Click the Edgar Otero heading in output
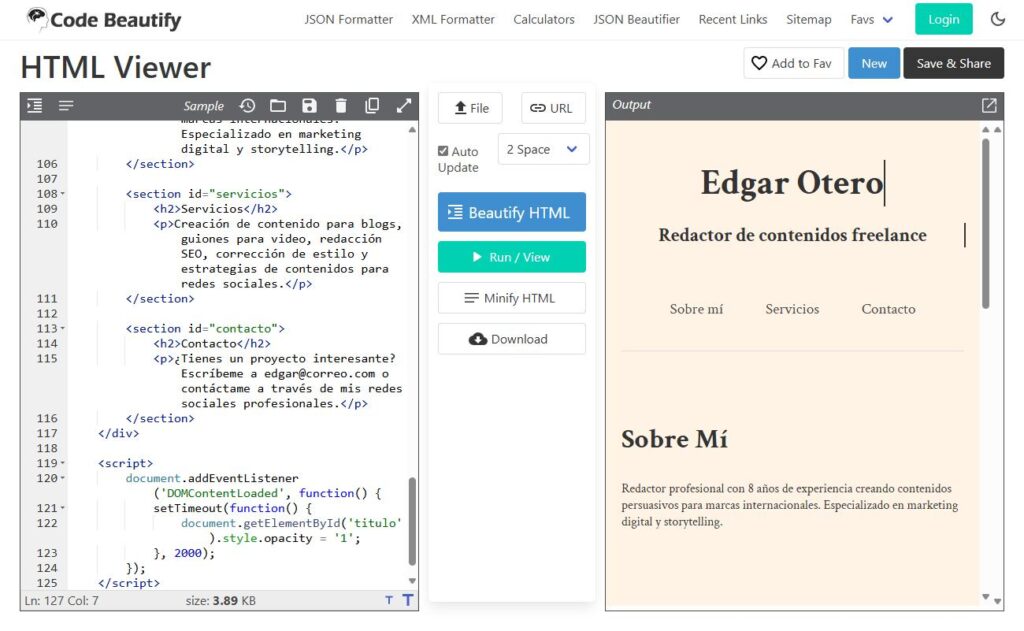This screenshot has height=631, width=1024. pos(792,182)
